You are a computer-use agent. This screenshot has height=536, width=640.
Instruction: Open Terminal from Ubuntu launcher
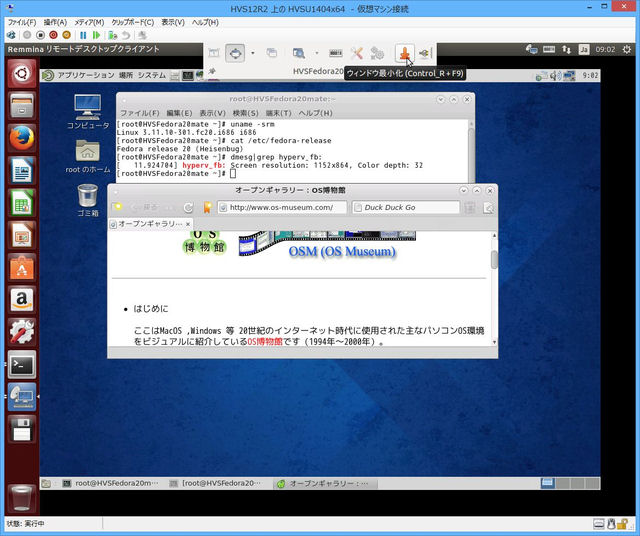pos(22,364)
